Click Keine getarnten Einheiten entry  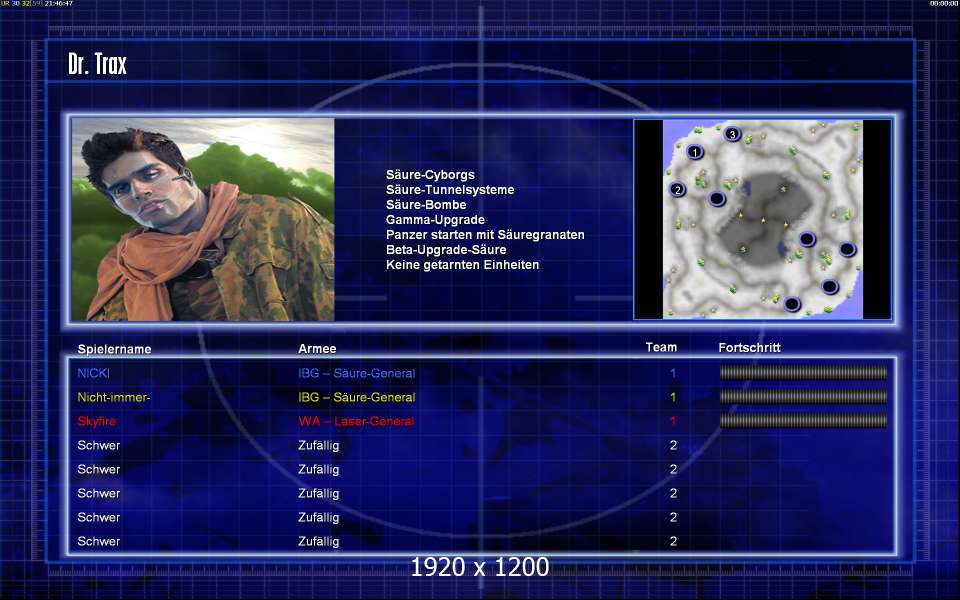(462, 264)
